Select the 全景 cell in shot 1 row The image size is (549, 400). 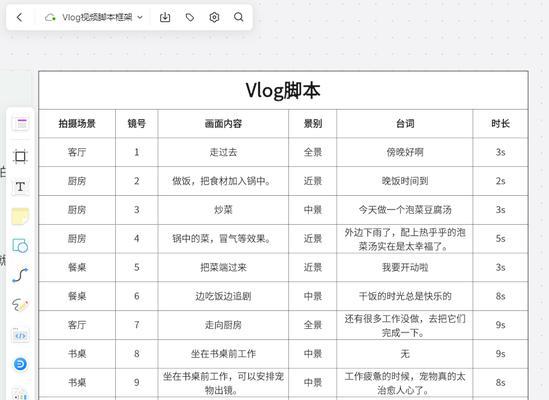click(x=313, y=152)
